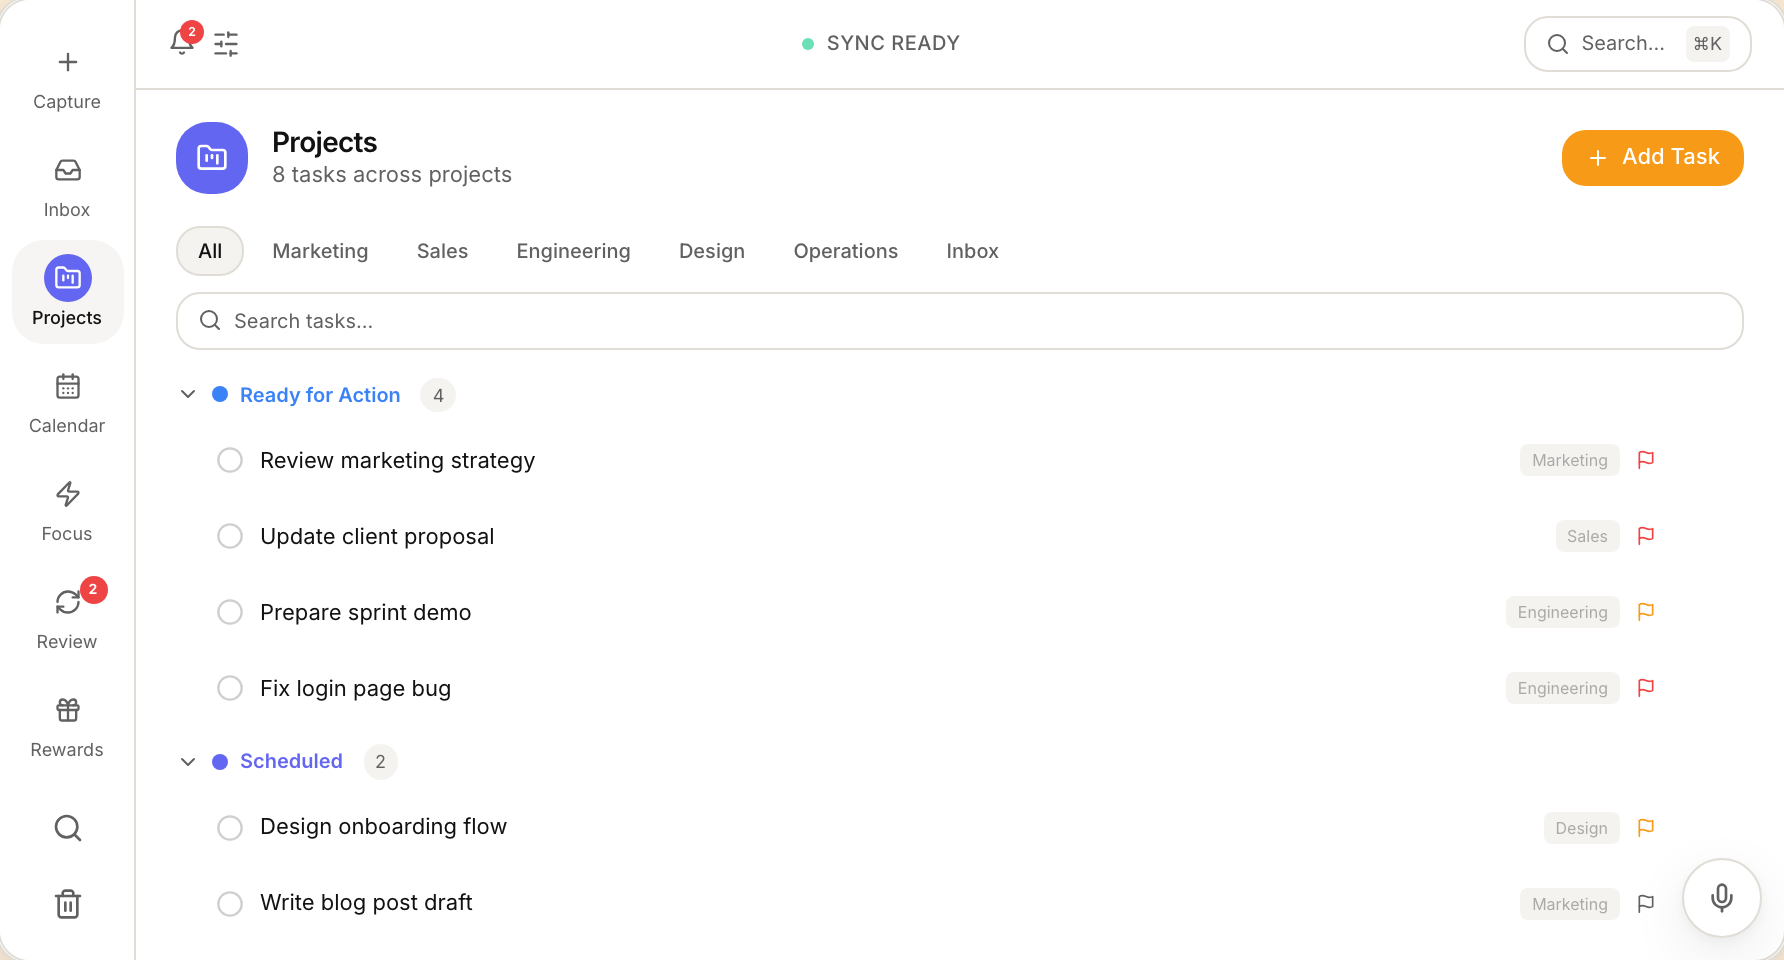Viewport: 1784px width, 960px height.
Task: Mark Fix login page bug complete
Action: click(229, 688)
